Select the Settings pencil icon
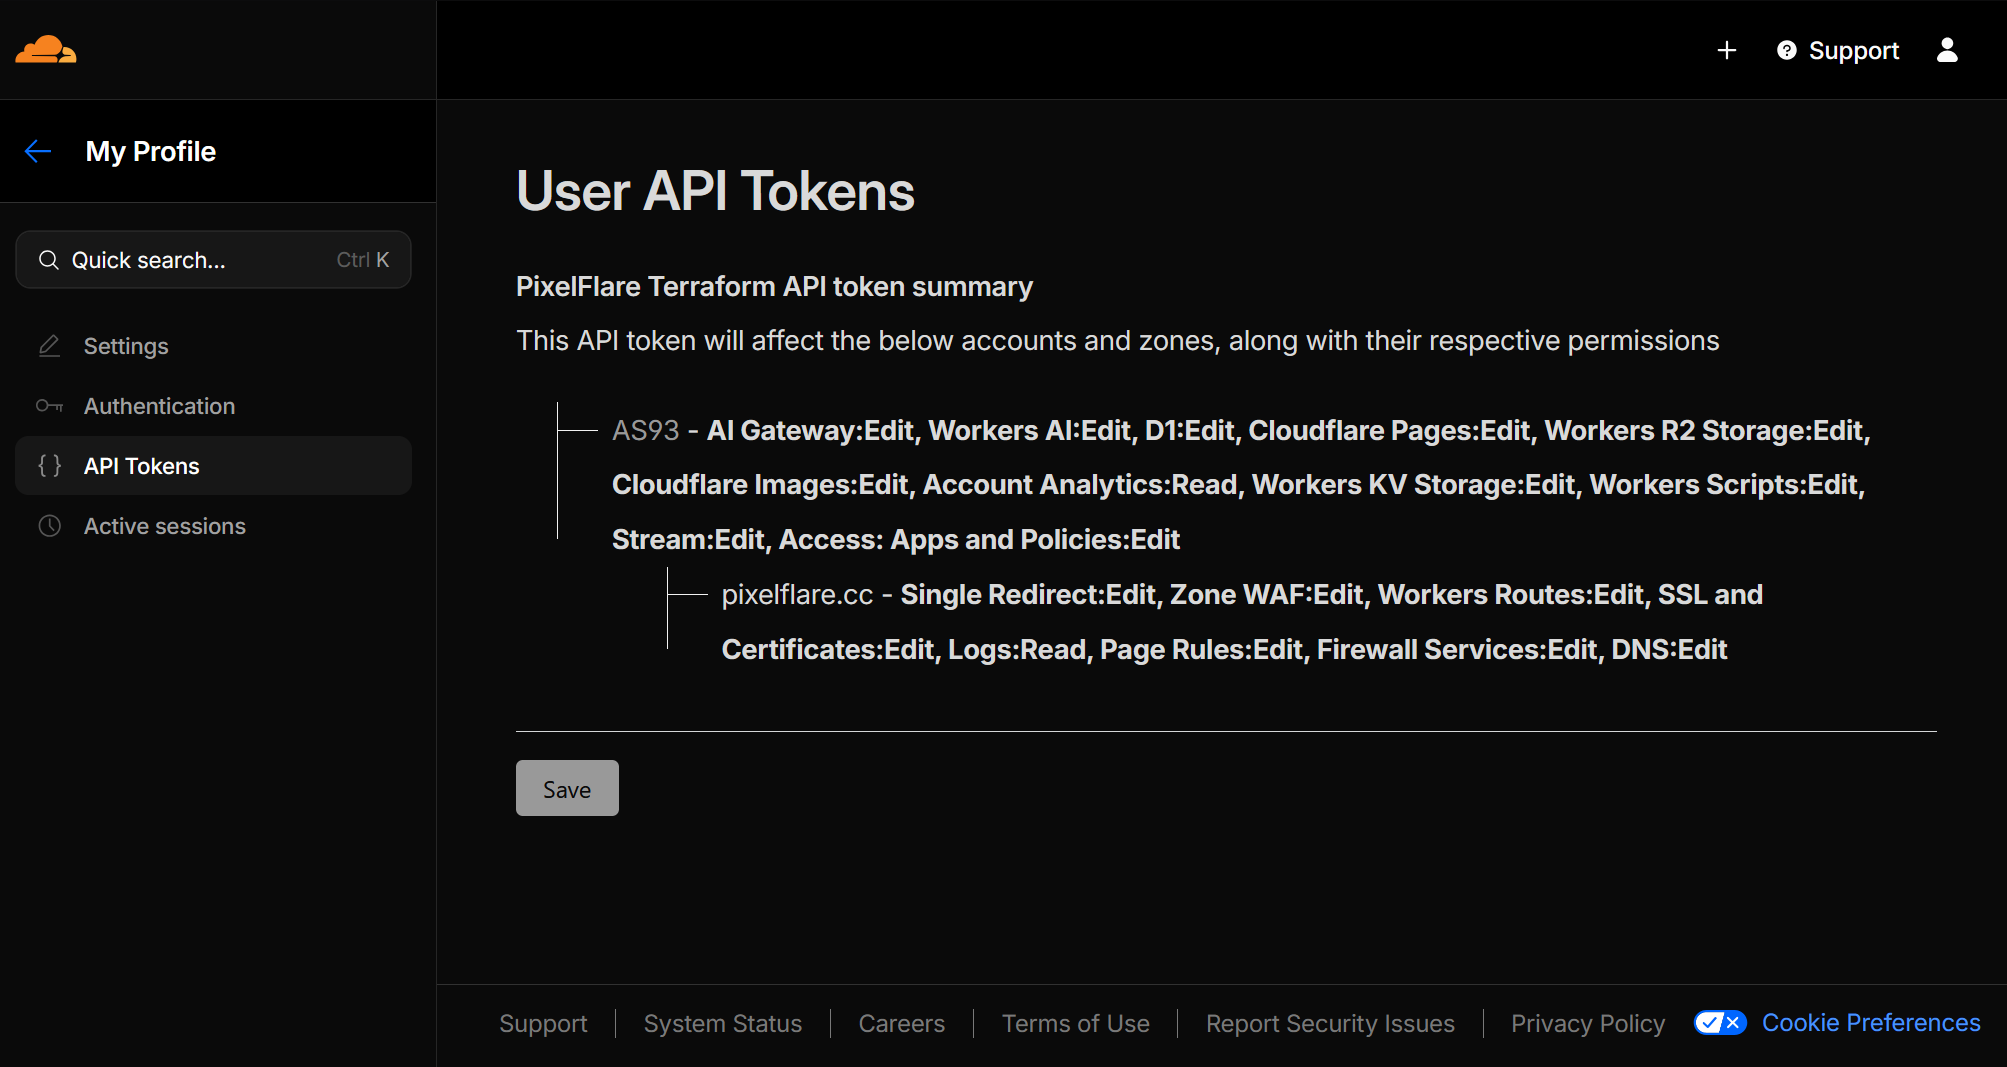Image resolution: width=2007 pixels, height=1067 pixels. [48, 346]
